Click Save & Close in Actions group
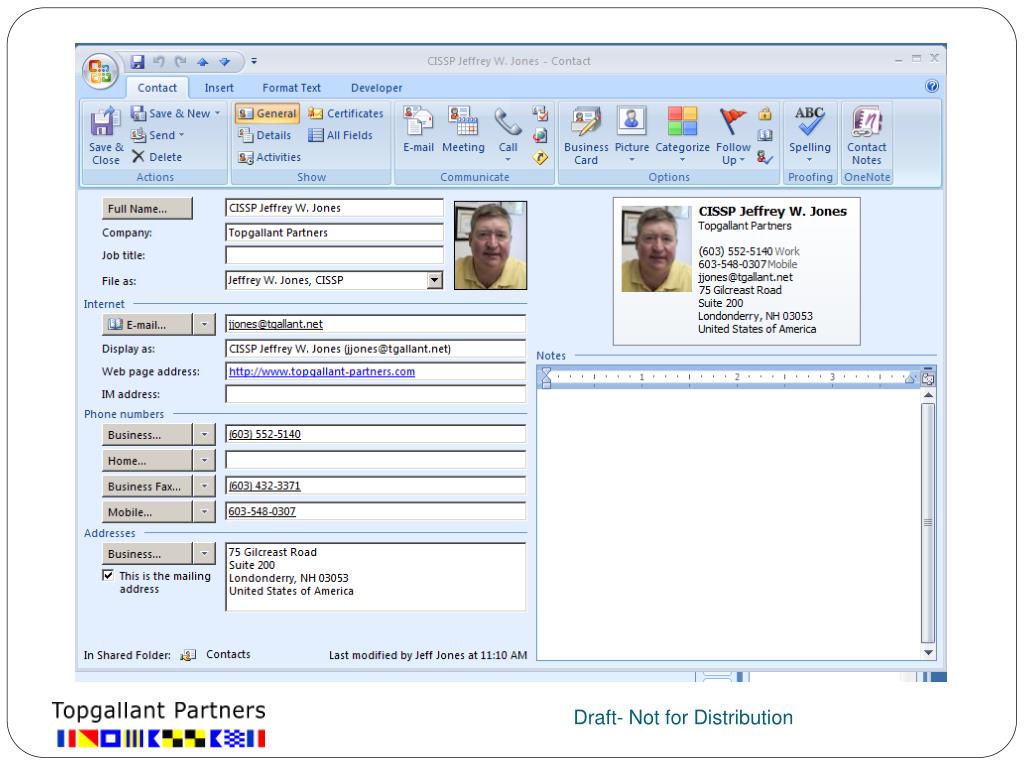This screenshot has height=768, width=1024. tap(105, 135)
